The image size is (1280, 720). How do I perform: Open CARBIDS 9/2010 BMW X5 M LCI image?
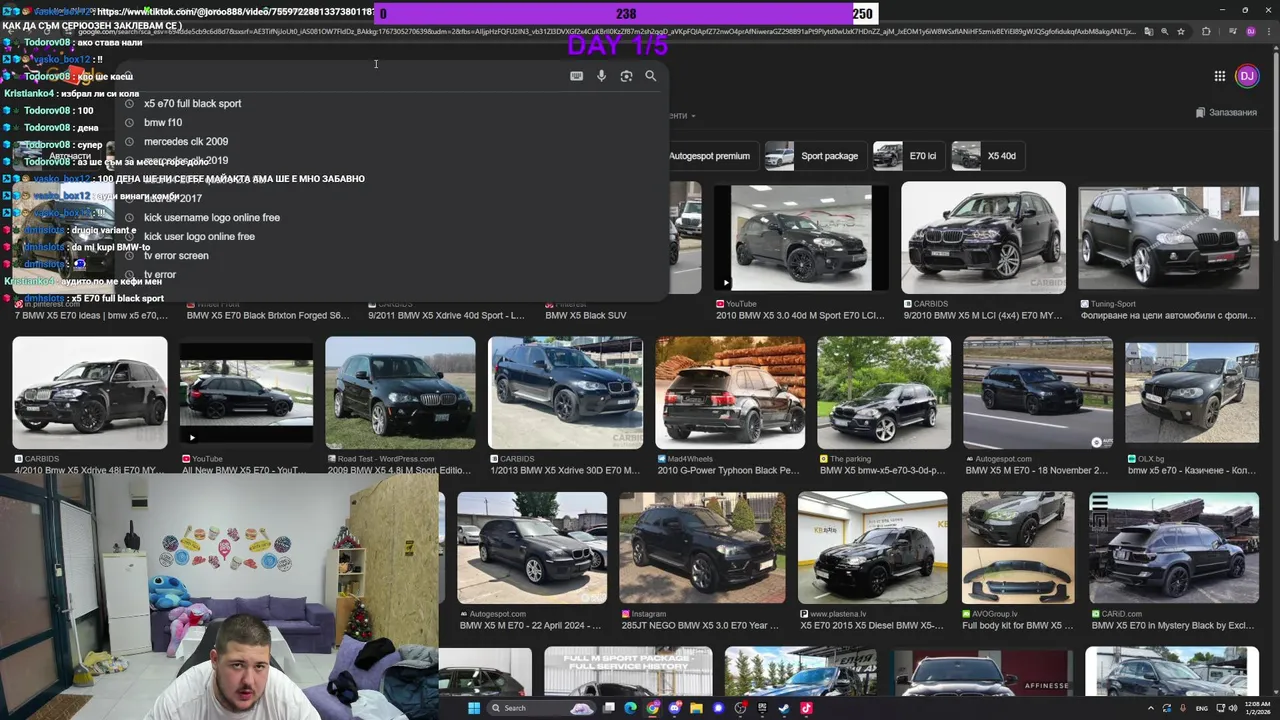(x=983, y=237)
